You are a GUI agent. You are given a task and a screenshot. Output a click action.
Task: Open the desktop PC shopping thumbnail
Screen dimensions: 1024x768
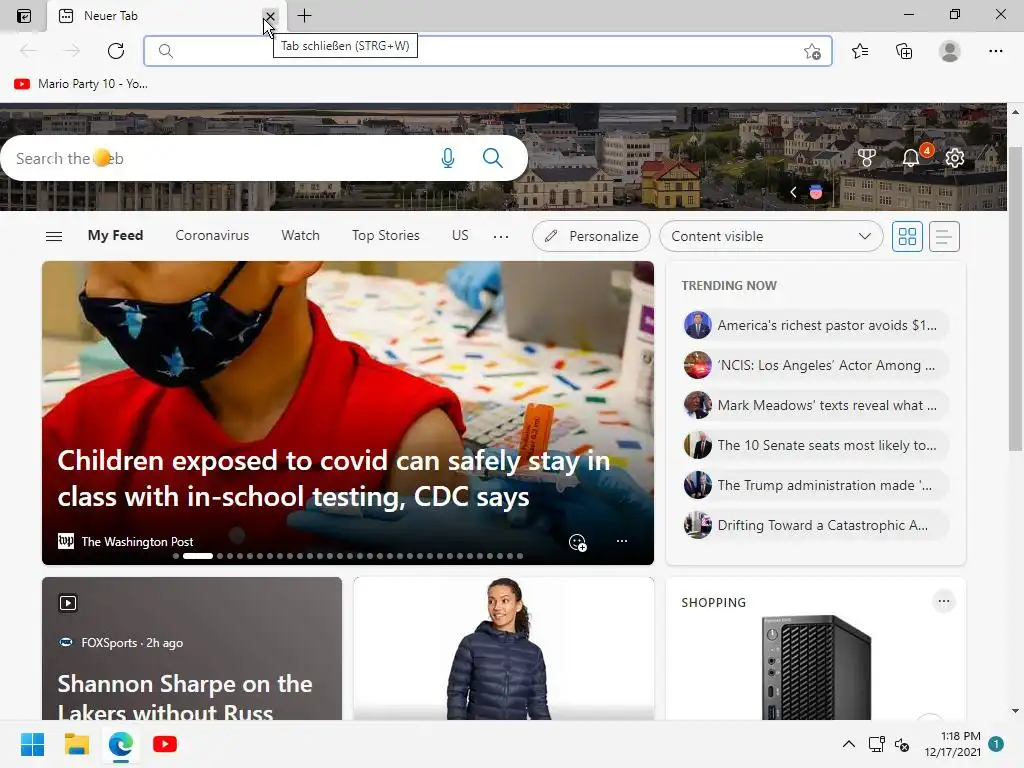[x=816, y=667]
